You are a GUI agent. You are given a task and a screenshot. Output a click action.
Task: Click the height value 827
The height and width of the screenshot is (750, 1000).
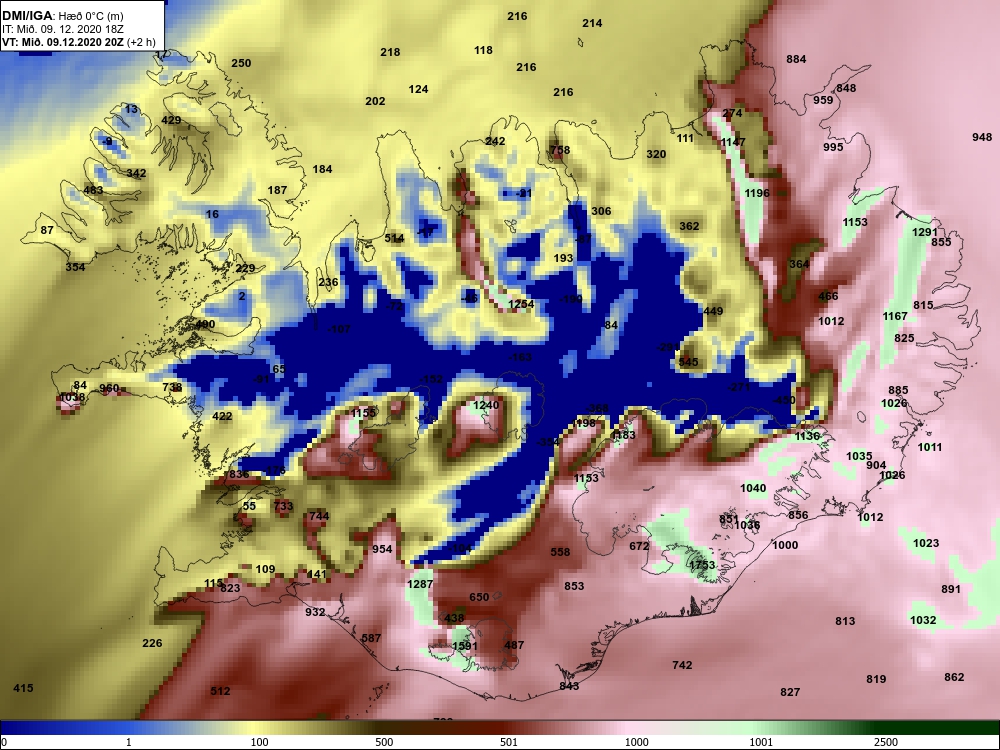[790, 693]
